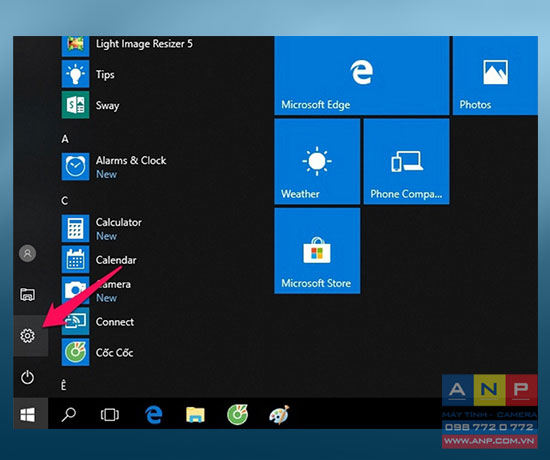Jump using letter Ê group header

pyautogui.click(x=63, y=385)
